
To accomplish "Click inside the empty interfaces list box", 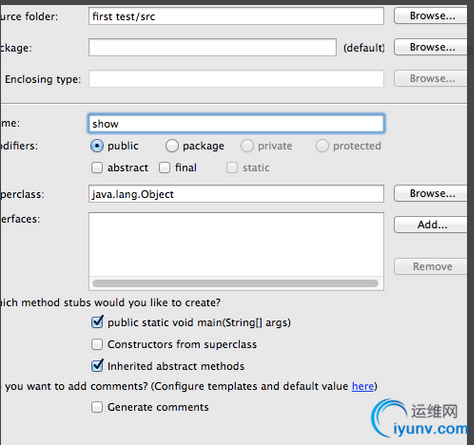I will click(x=236, y=244).
